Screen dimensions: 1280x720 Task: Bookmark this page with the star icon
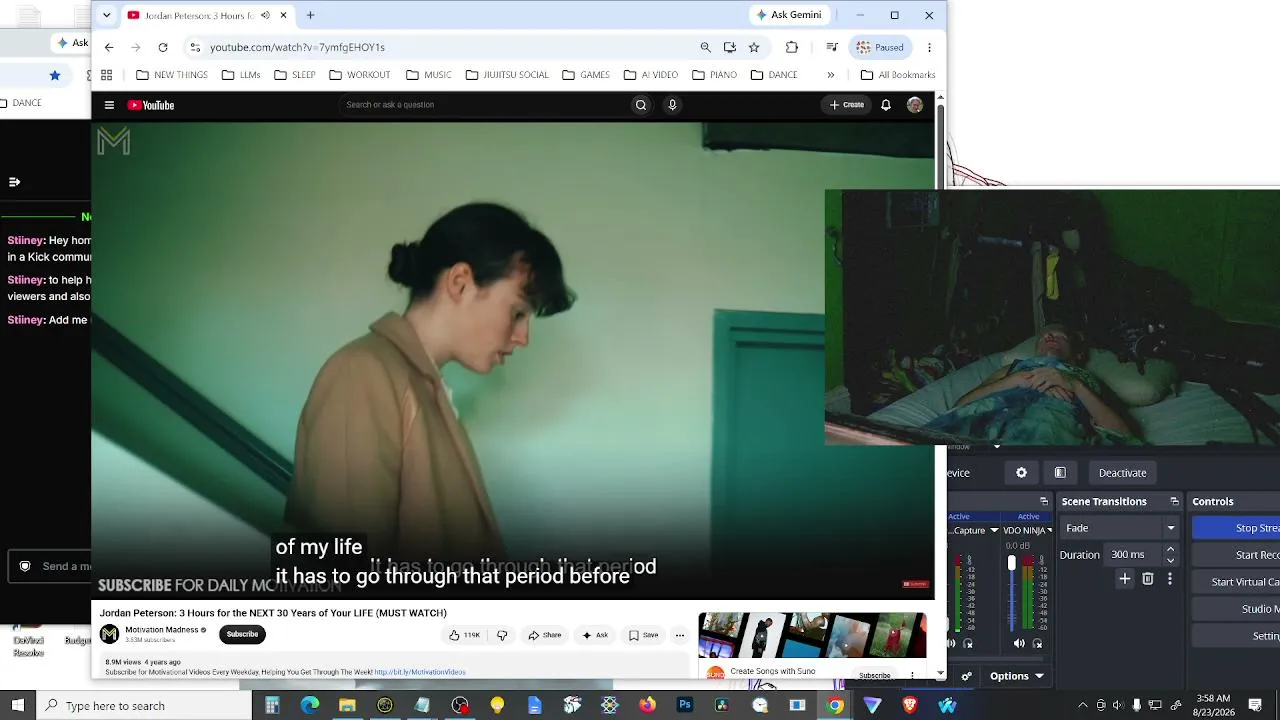tap(754, 47)
